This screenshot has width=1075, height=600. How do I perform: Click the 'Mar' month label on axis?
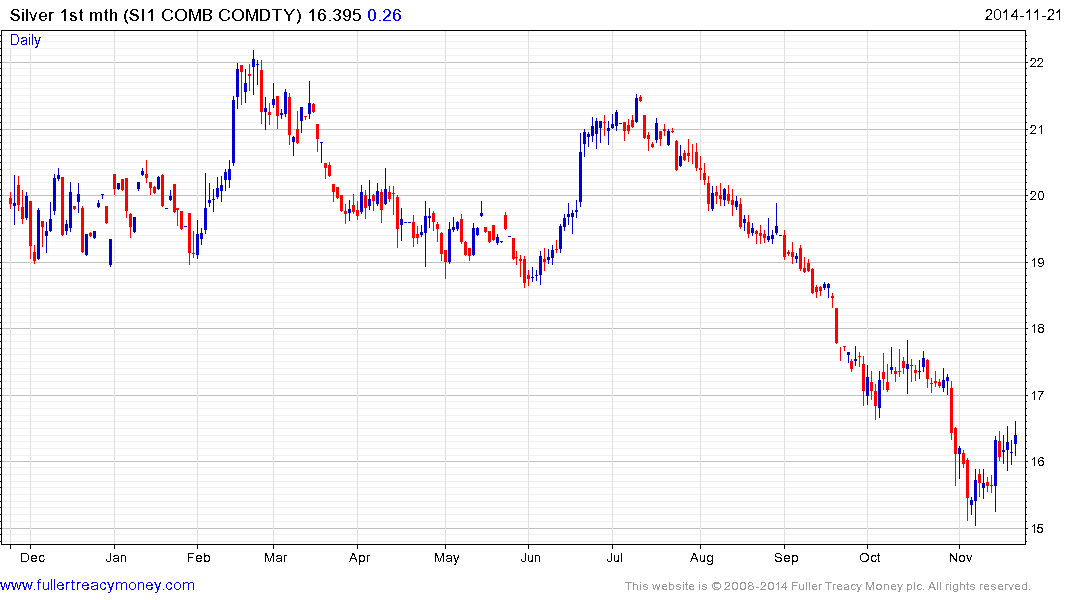275,557
